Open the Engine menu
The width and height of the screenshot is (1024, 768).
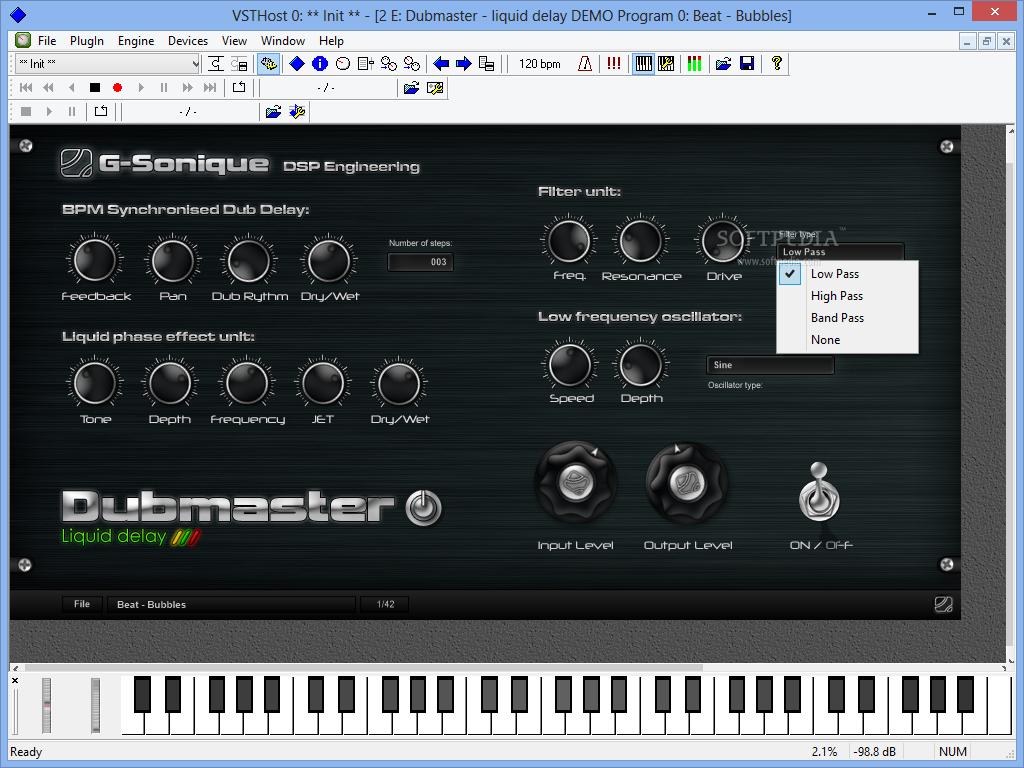coord(136,40)
